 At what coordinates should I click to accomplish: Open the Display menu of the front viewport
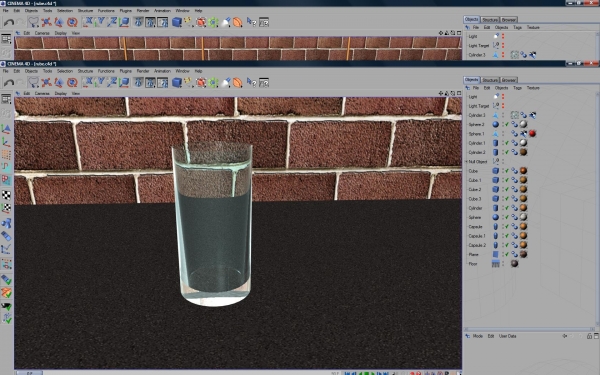60,93
